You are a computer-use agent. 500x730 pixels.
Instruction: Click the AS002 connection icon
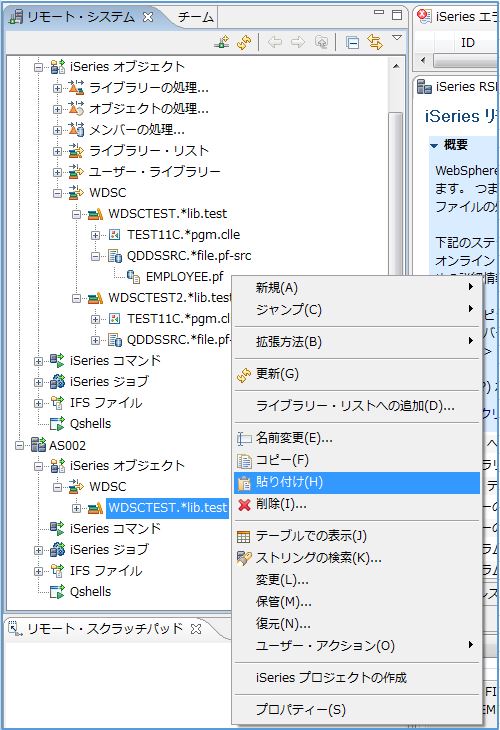[x=38, y=445]
